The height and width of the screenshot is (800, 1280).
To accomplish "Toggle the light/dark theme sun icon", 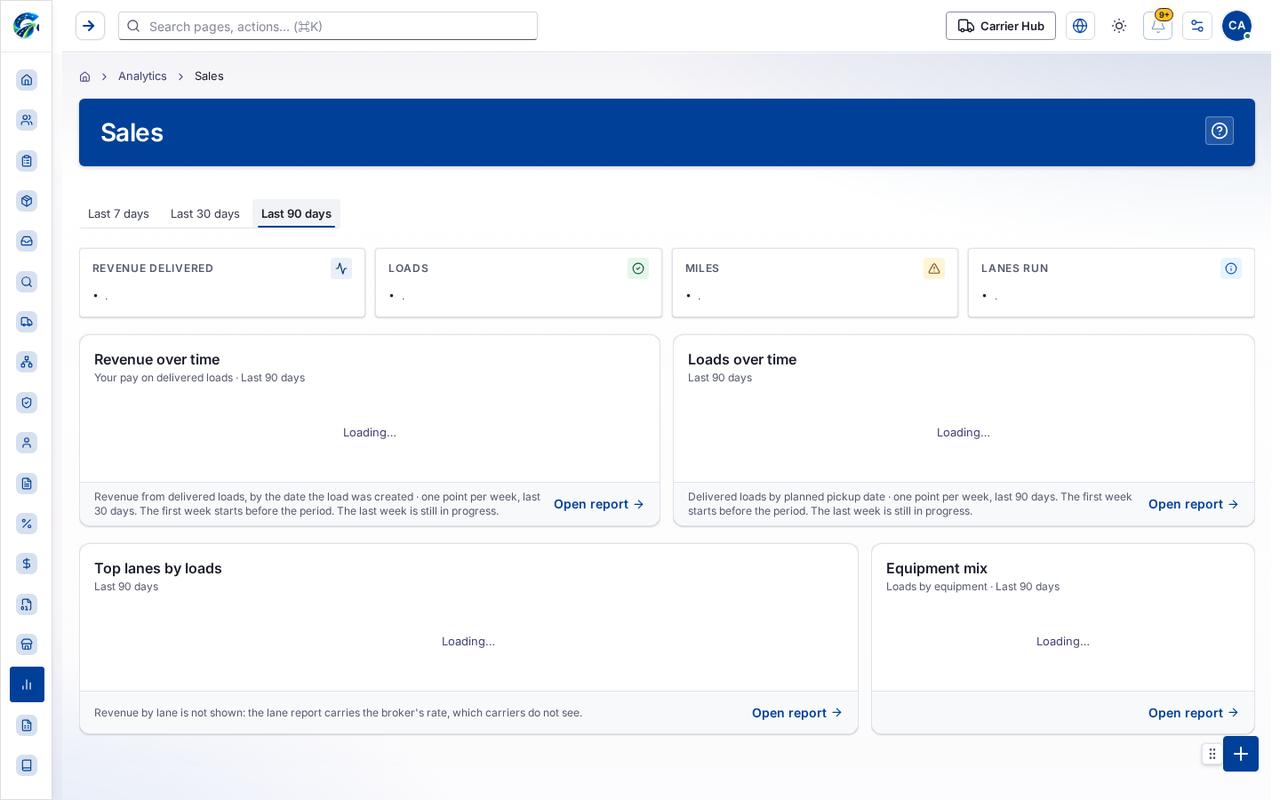I will click(1119, 26).
